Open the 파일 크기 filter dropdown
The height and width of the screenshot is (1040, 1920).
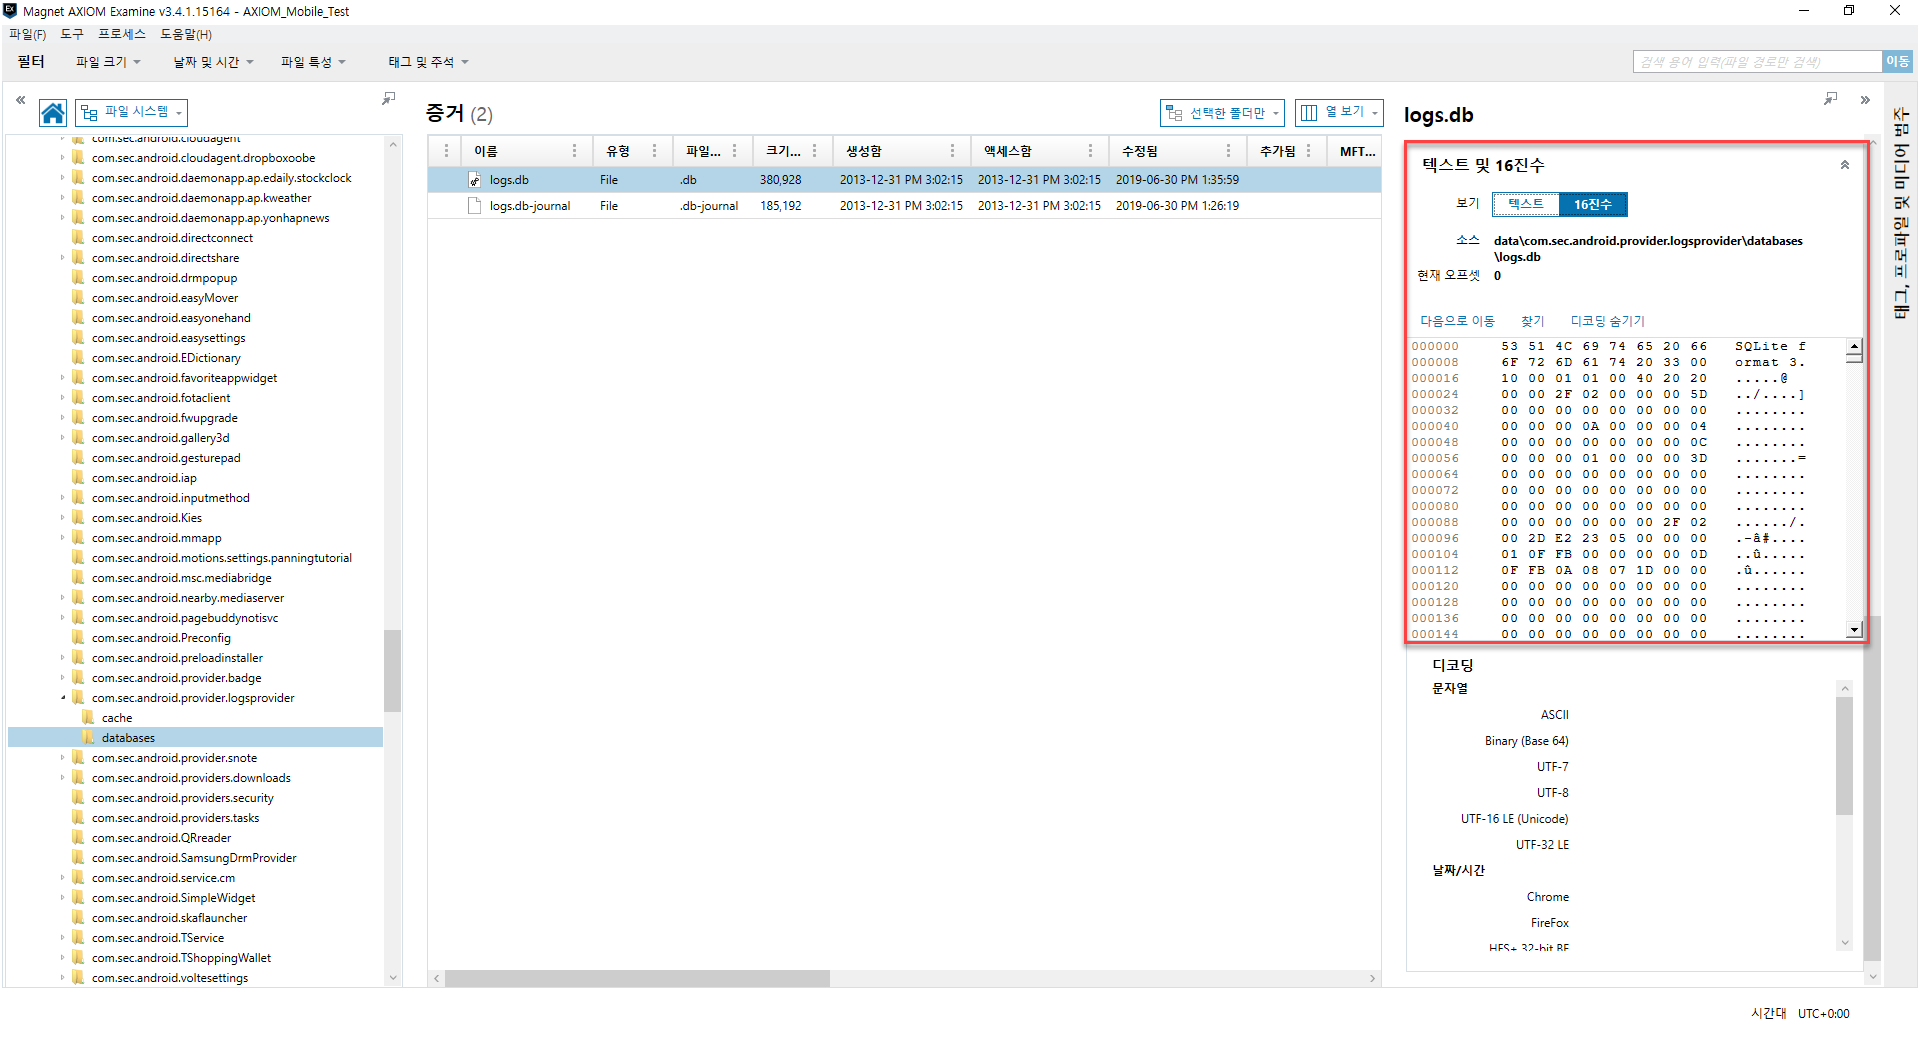[108, 62]
